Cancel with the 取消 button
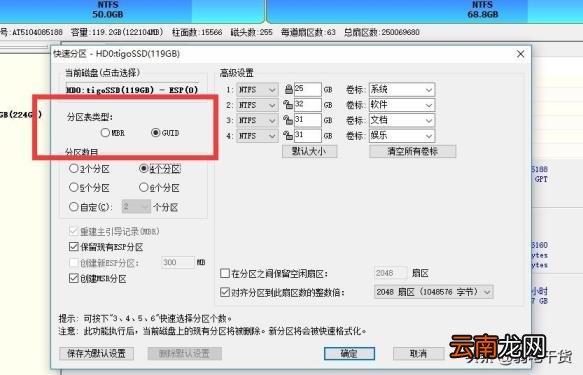The width and height of the screenshot is (583, 375). click(418, 353)
